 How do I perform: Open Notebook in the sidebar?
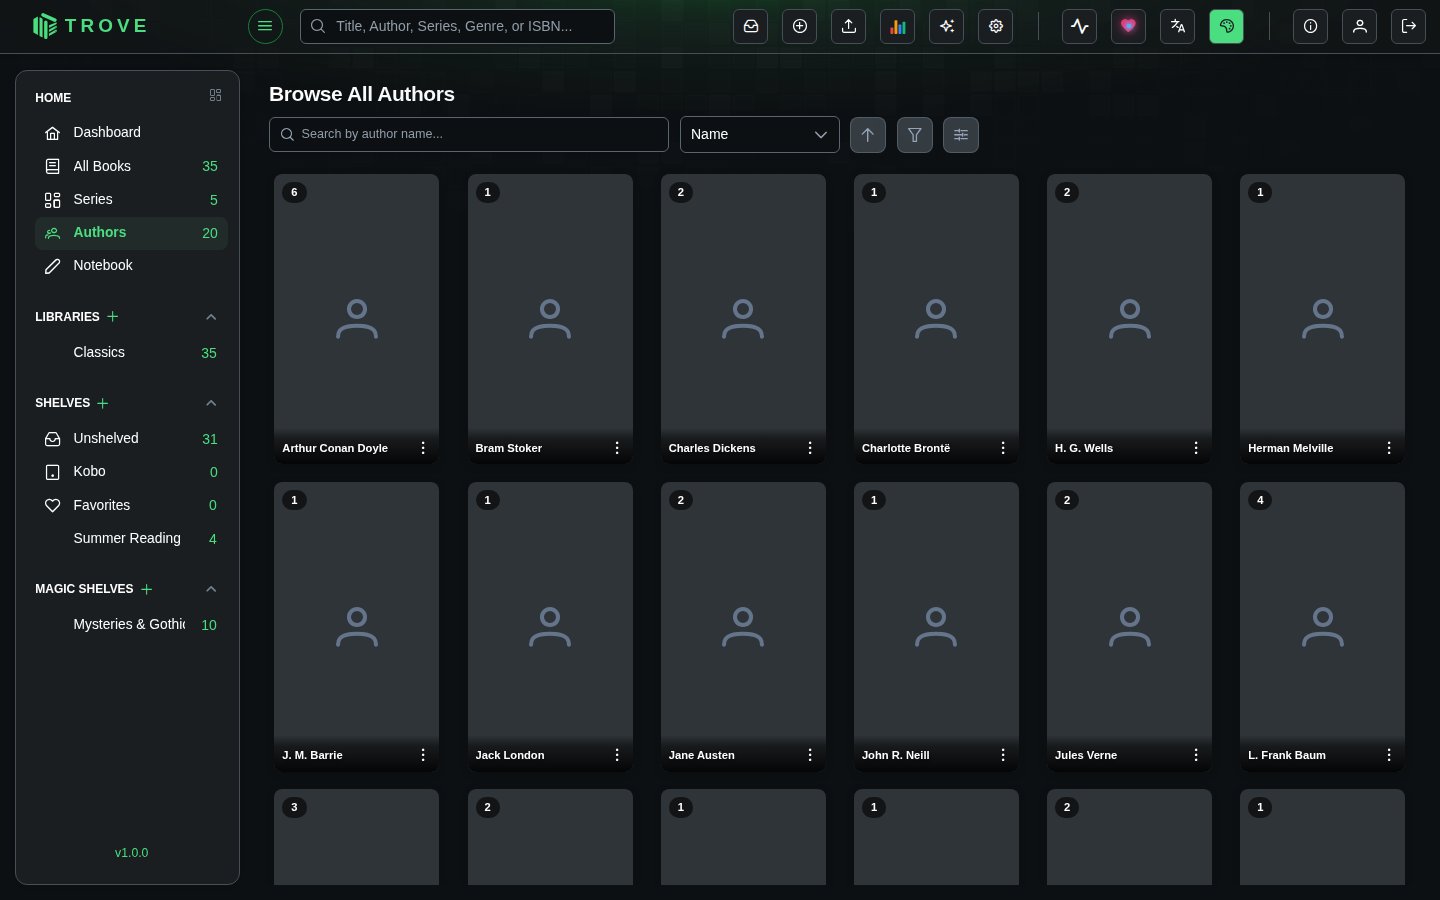tap(132, 266)
